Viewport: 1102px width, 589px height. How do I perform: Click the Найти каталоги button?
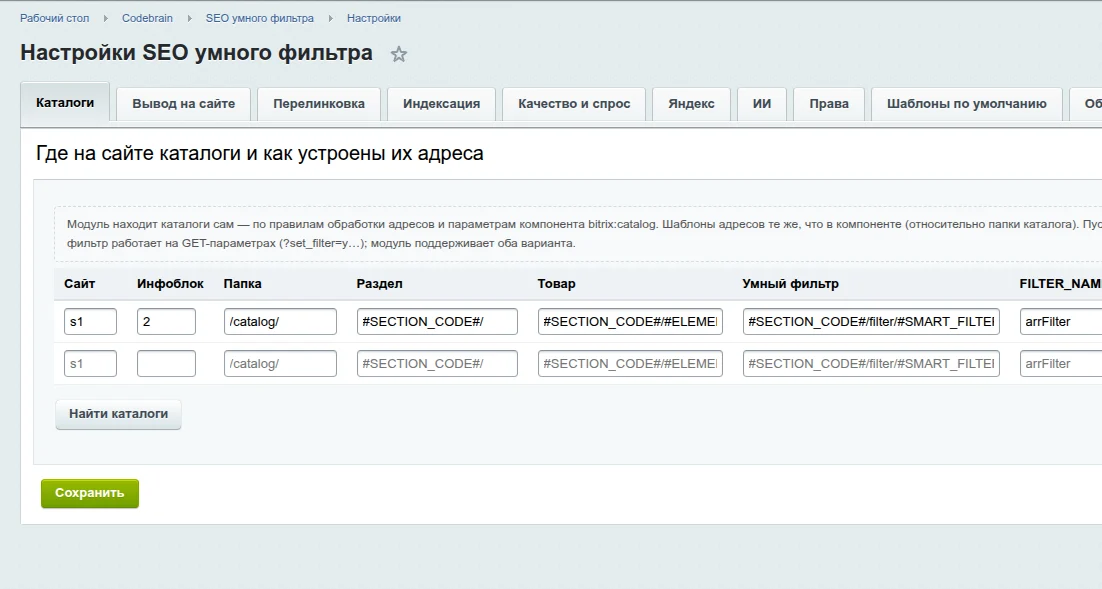click(118, 414)
